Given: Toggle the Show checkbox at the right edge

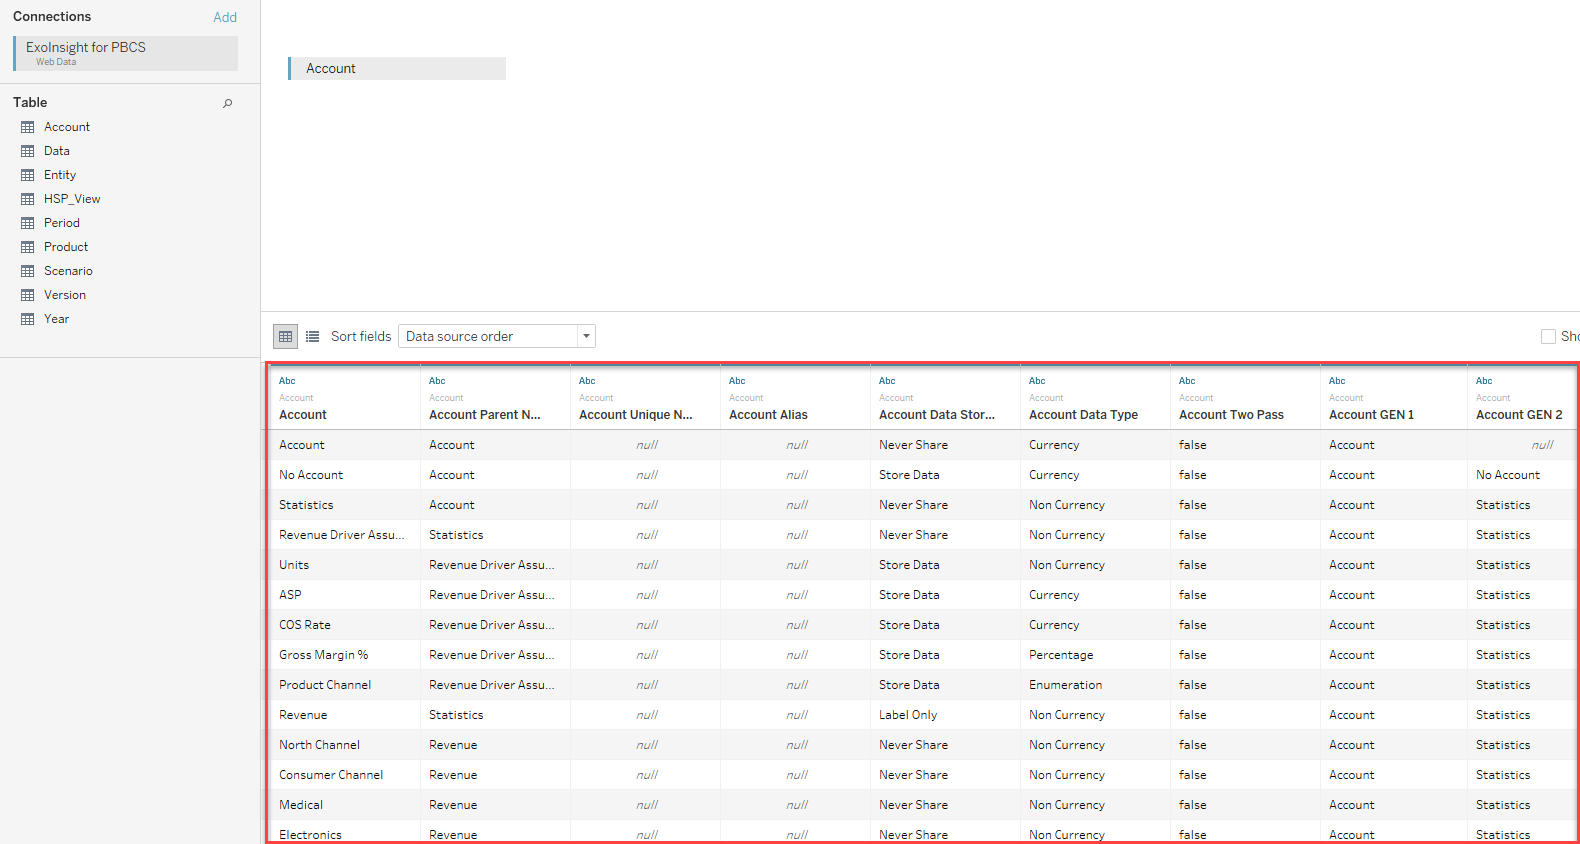Looking at the screenshot, I should tap(1548, 337).
